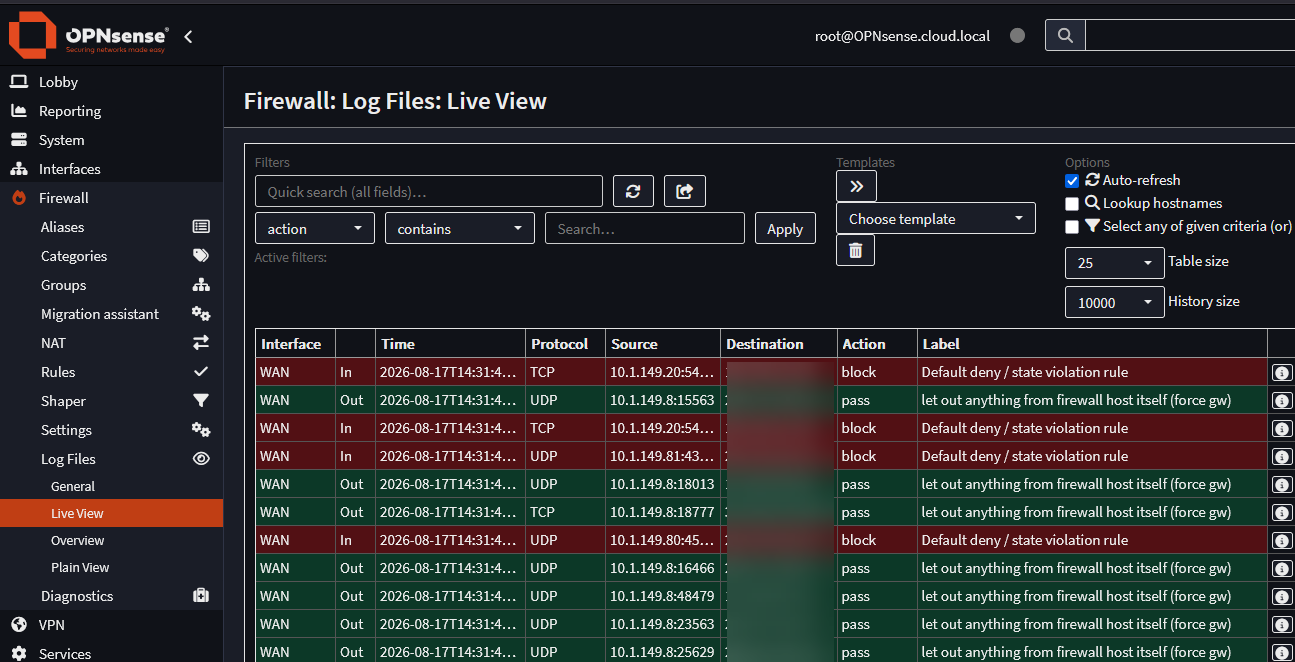Viewport: 1295px width, 662px height.
Task: Enable Select any of given criteria checkbox
Action: tap(1072, 227)
